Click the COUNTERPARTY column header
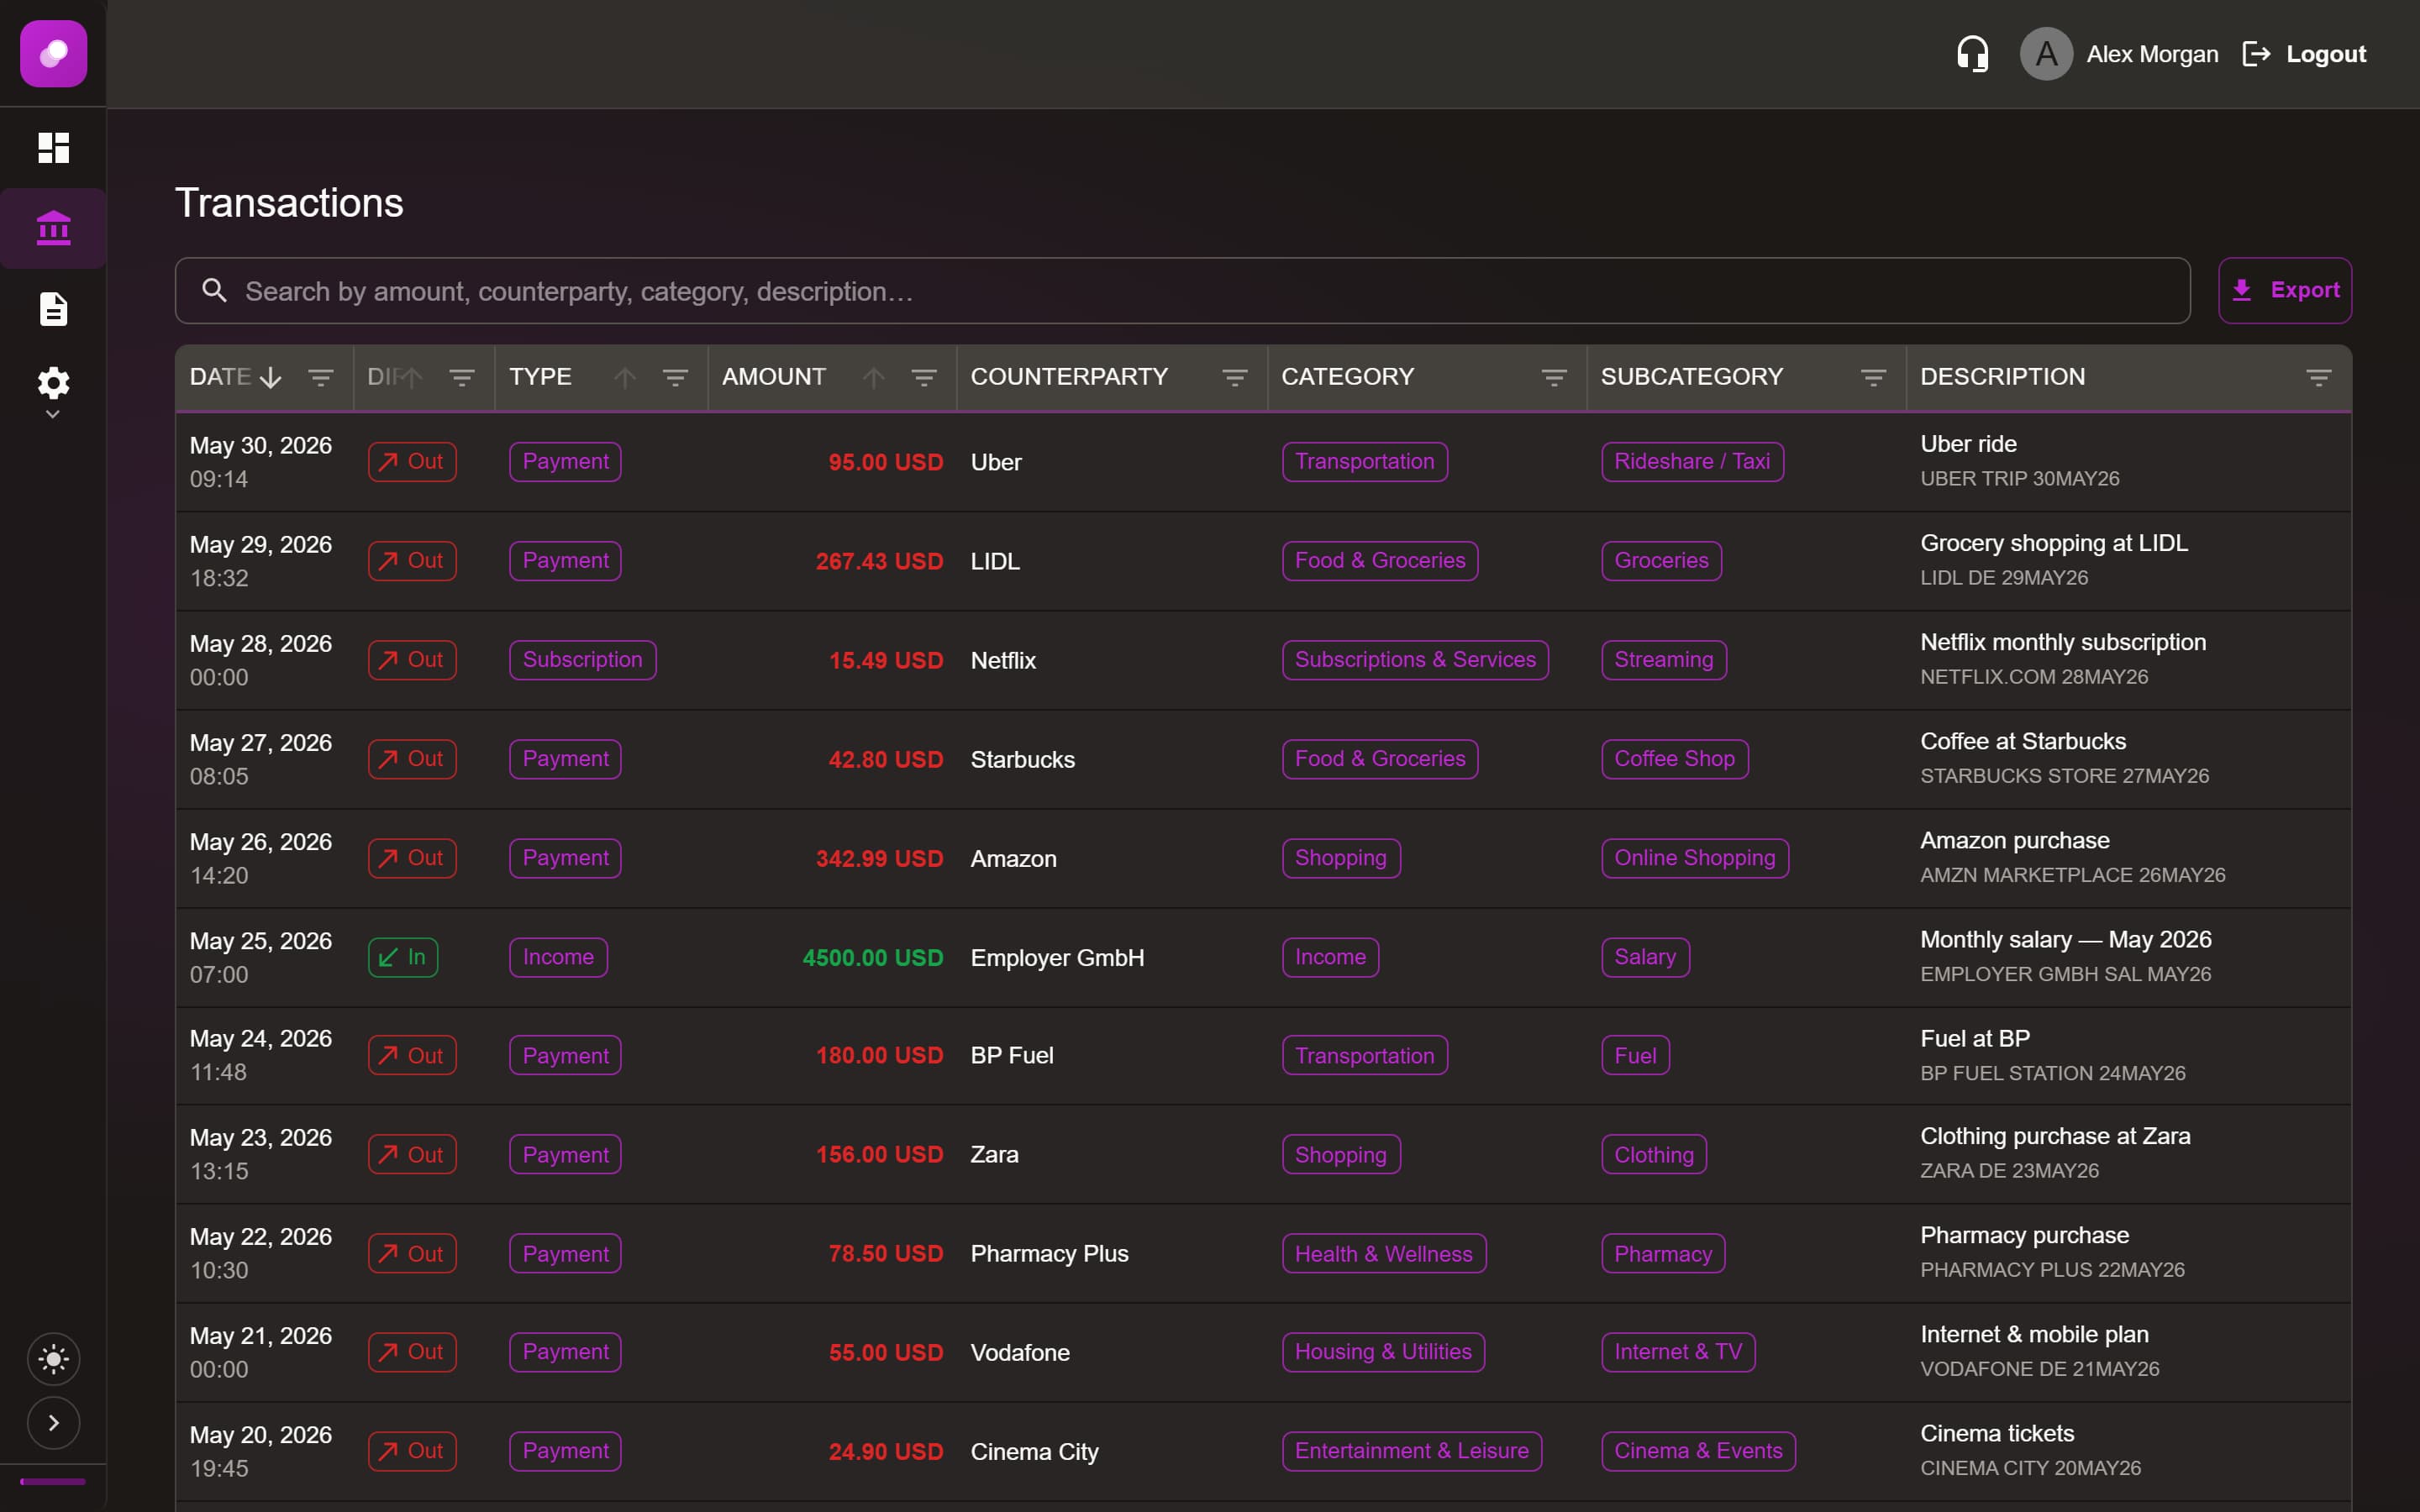The height and width of the screenshot is (1512, 2420). [1069, 377]
